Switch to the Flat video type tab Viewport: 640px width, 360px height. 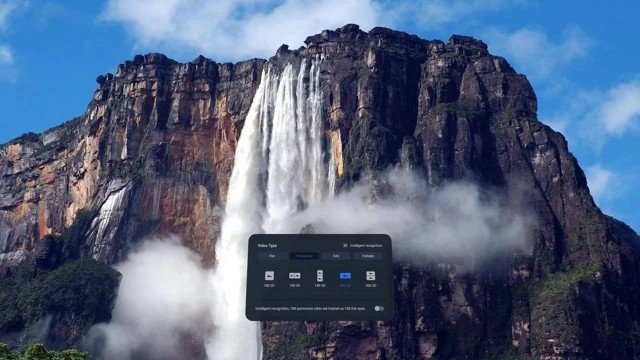coord(272,256)
